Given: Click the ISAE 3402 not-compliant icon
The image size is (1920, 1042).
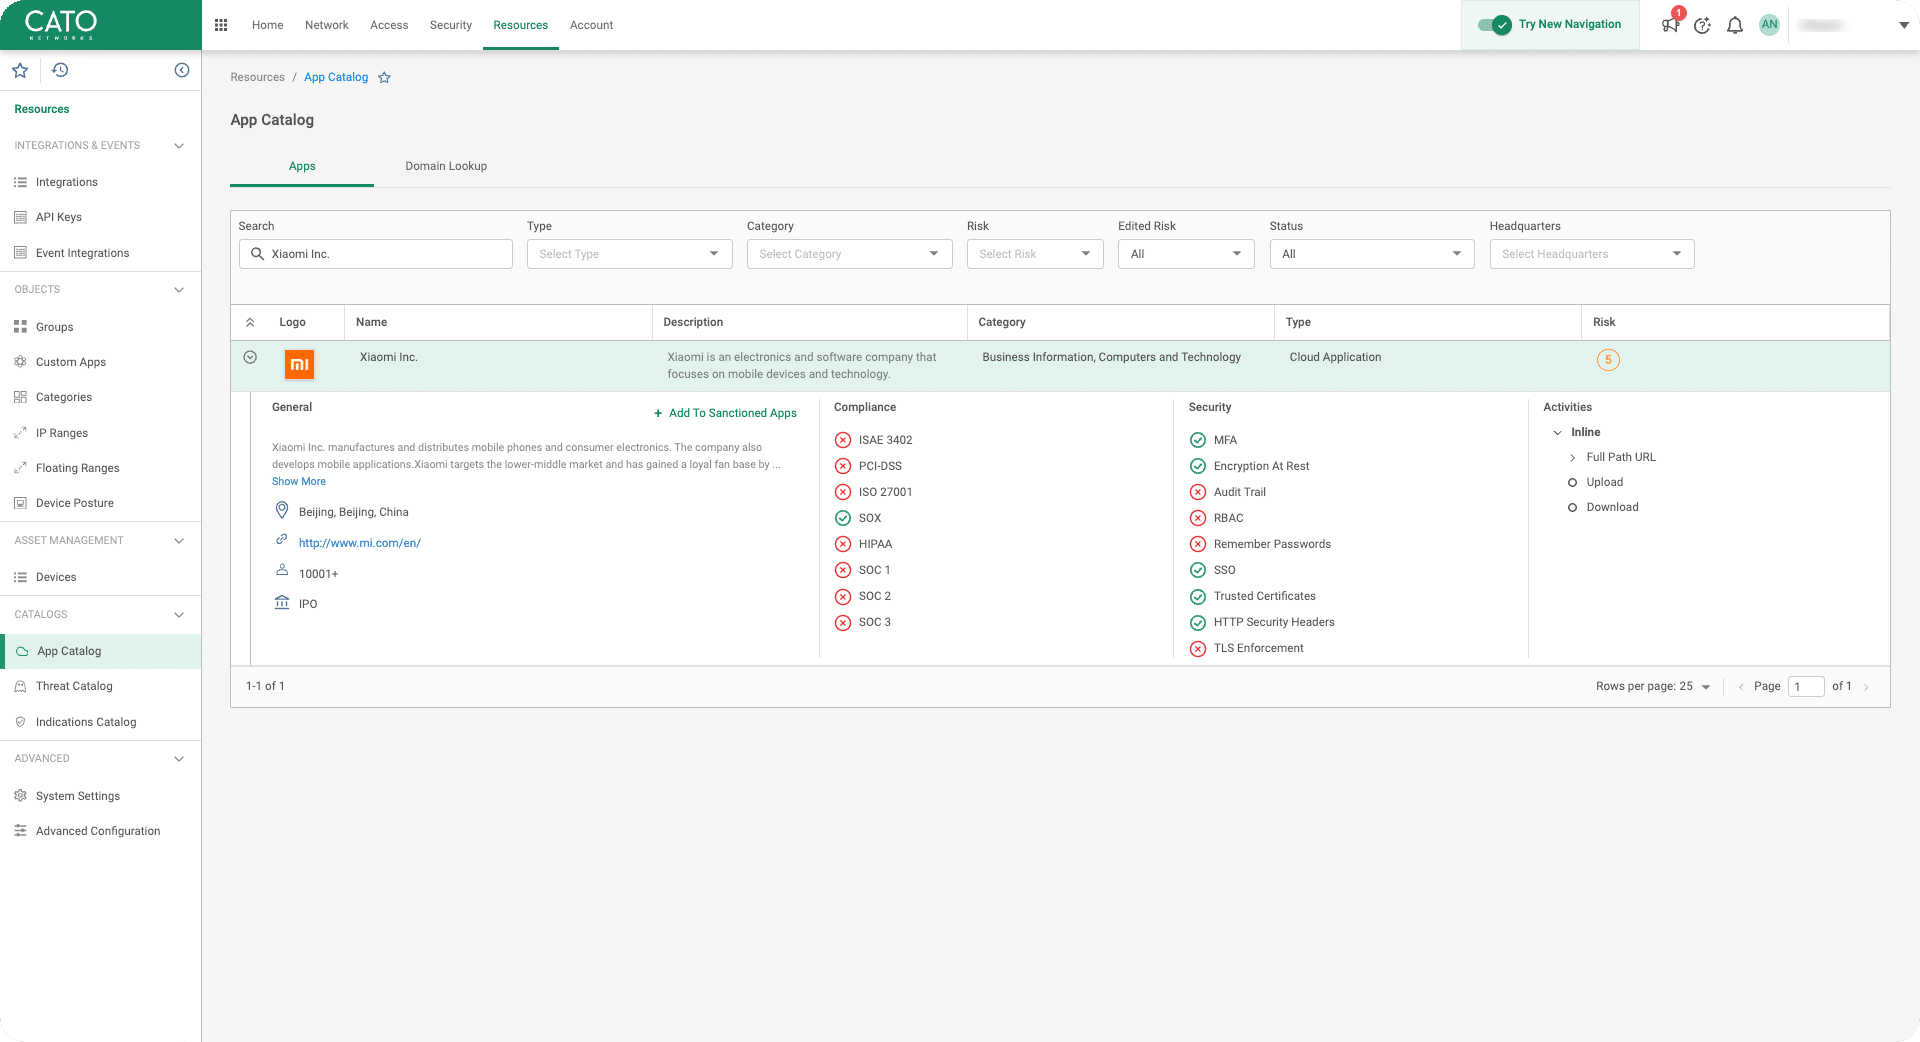Looking at the screenshot, I should (x=843, y=440).
